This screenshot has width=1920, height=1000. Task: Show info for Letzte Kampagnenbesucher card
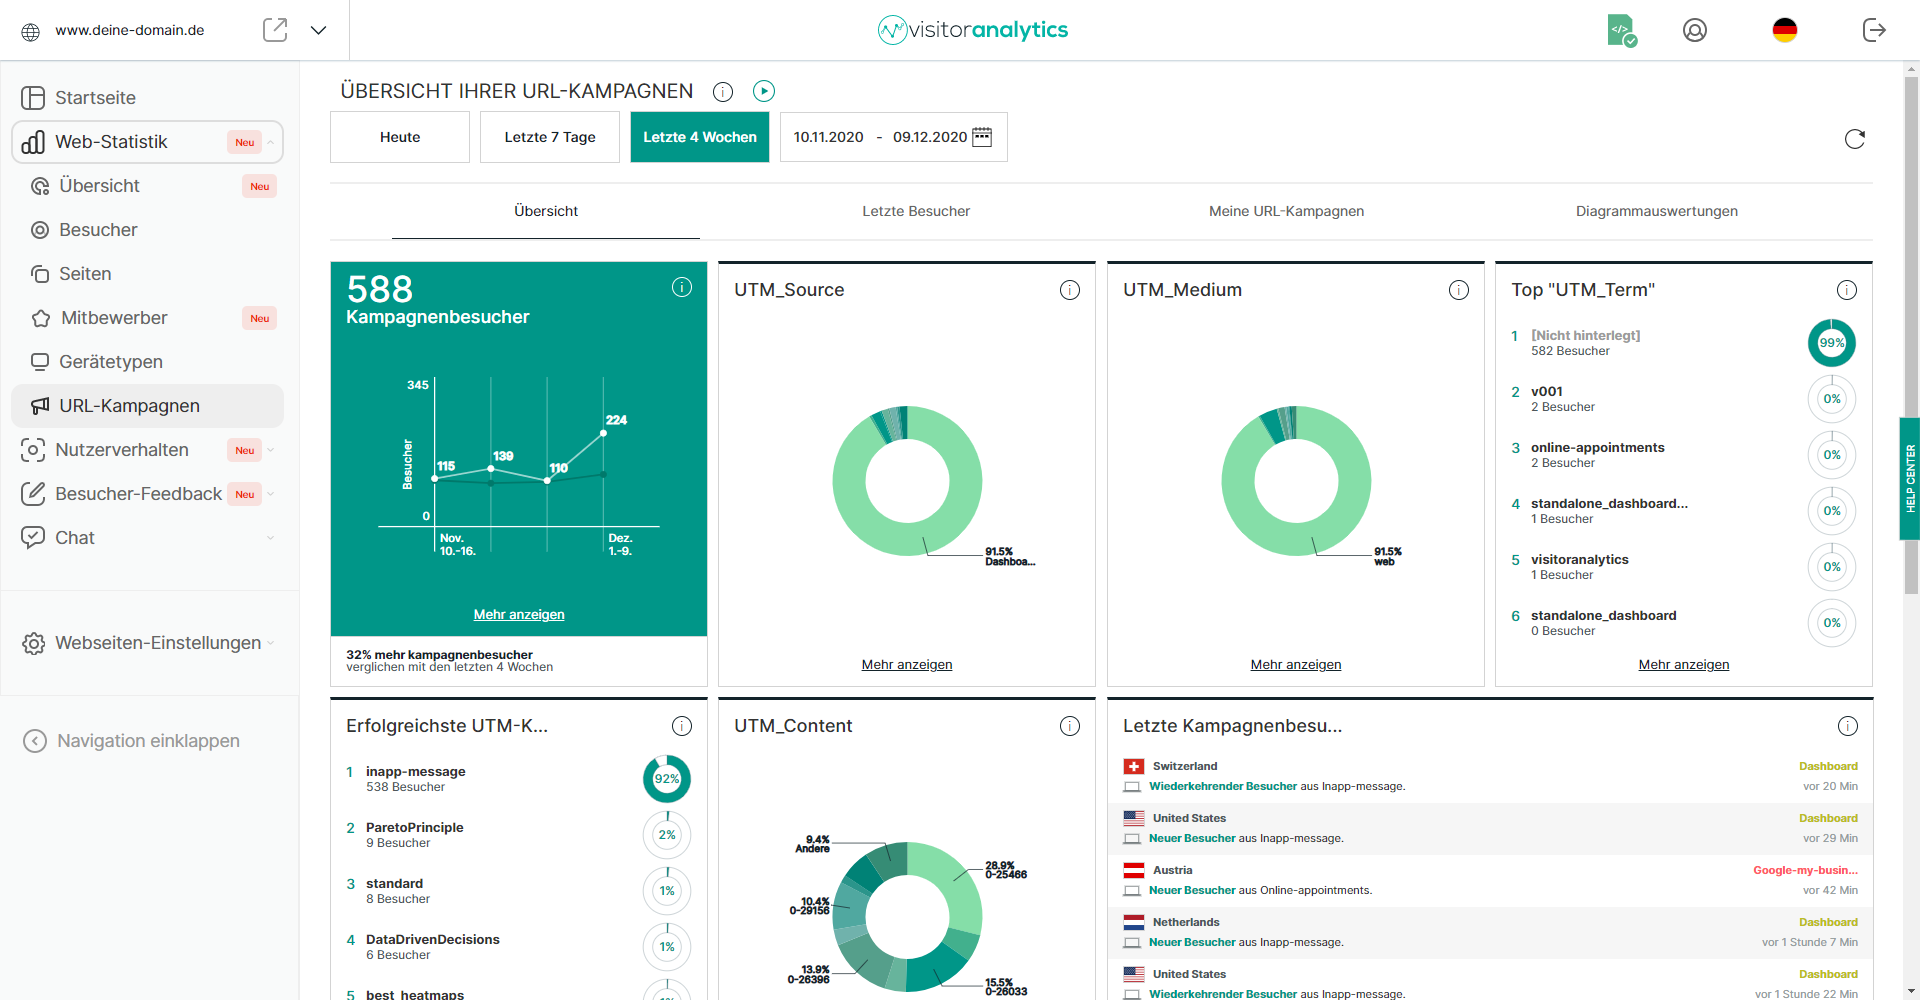pyautogui.click(x=1848, y=726)
